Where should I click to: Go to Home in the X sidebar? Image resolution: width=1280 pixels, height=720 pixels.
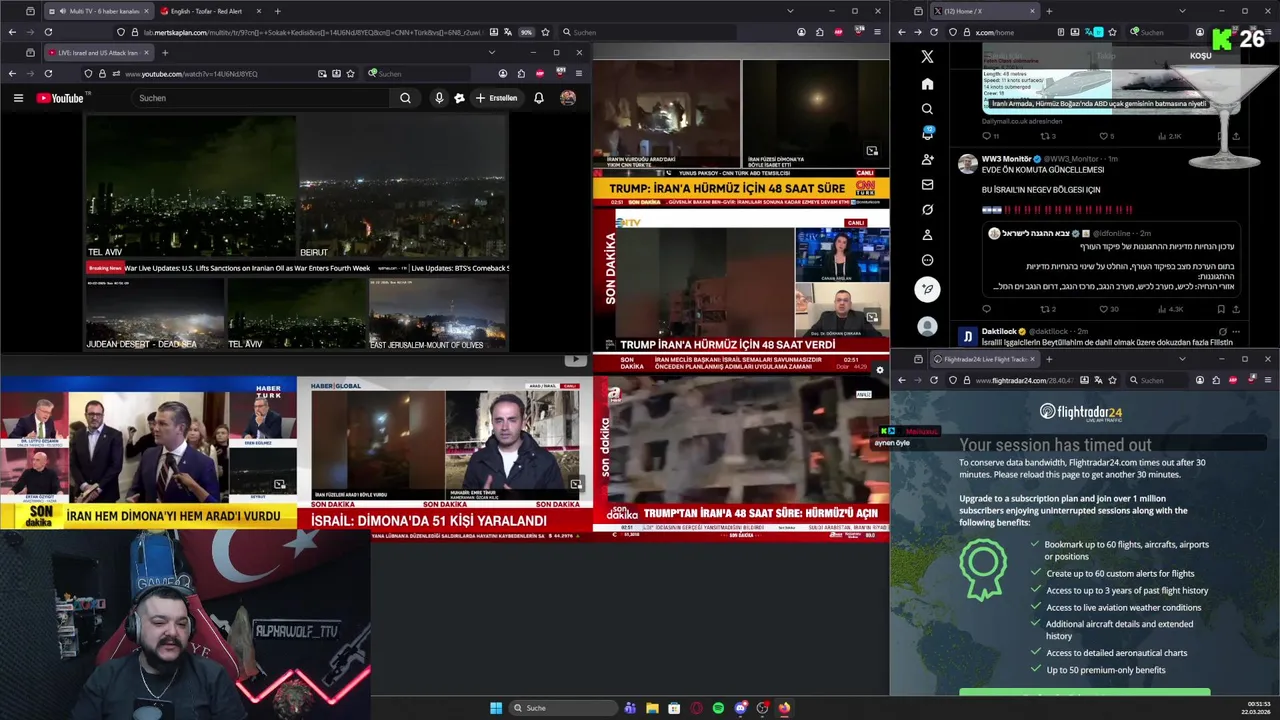[x=927, y=84]
